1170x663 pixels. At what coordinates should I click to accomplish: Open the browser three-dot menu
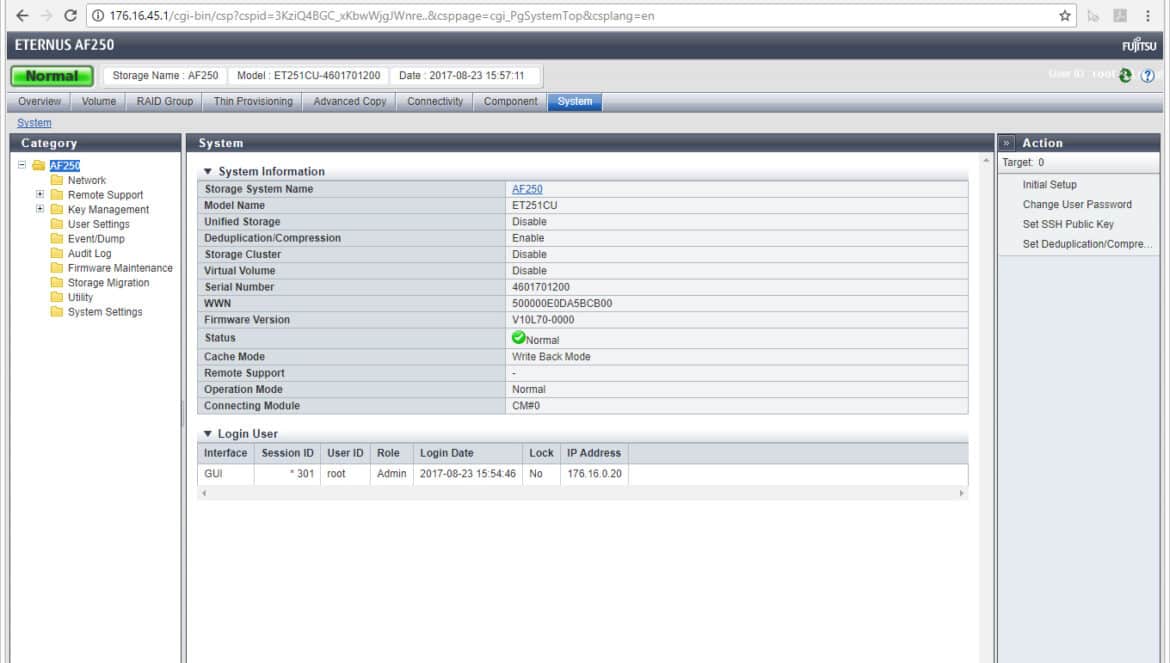[1148, 16]
